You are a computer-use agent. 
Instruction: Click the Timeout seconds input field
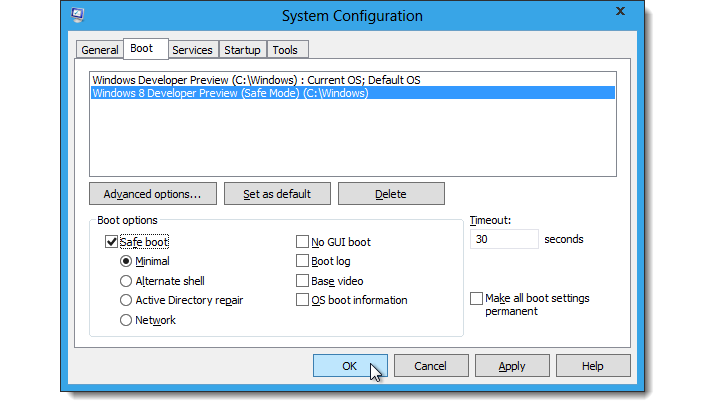tap(502, 240)
